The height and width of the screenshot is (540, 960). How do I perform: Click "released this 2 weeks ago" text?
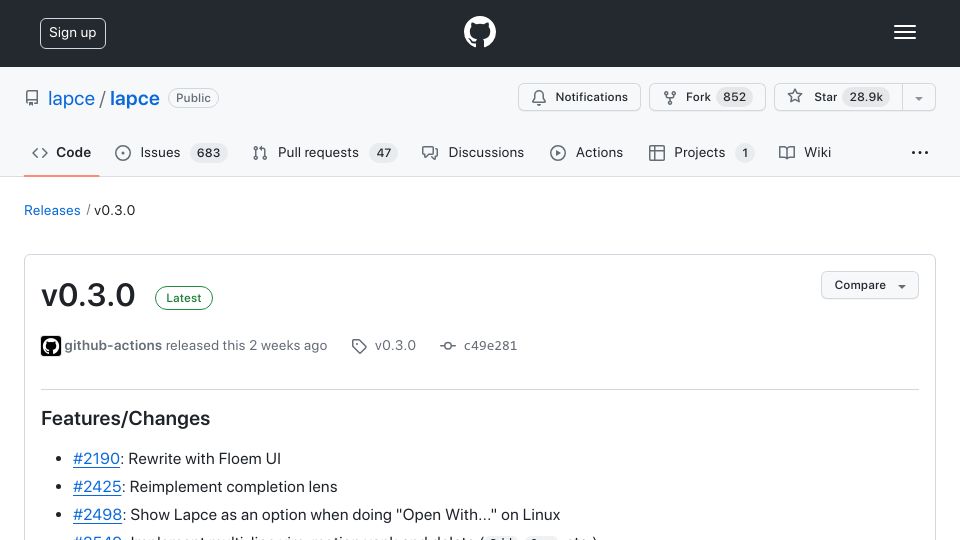[x=246, y=345]
